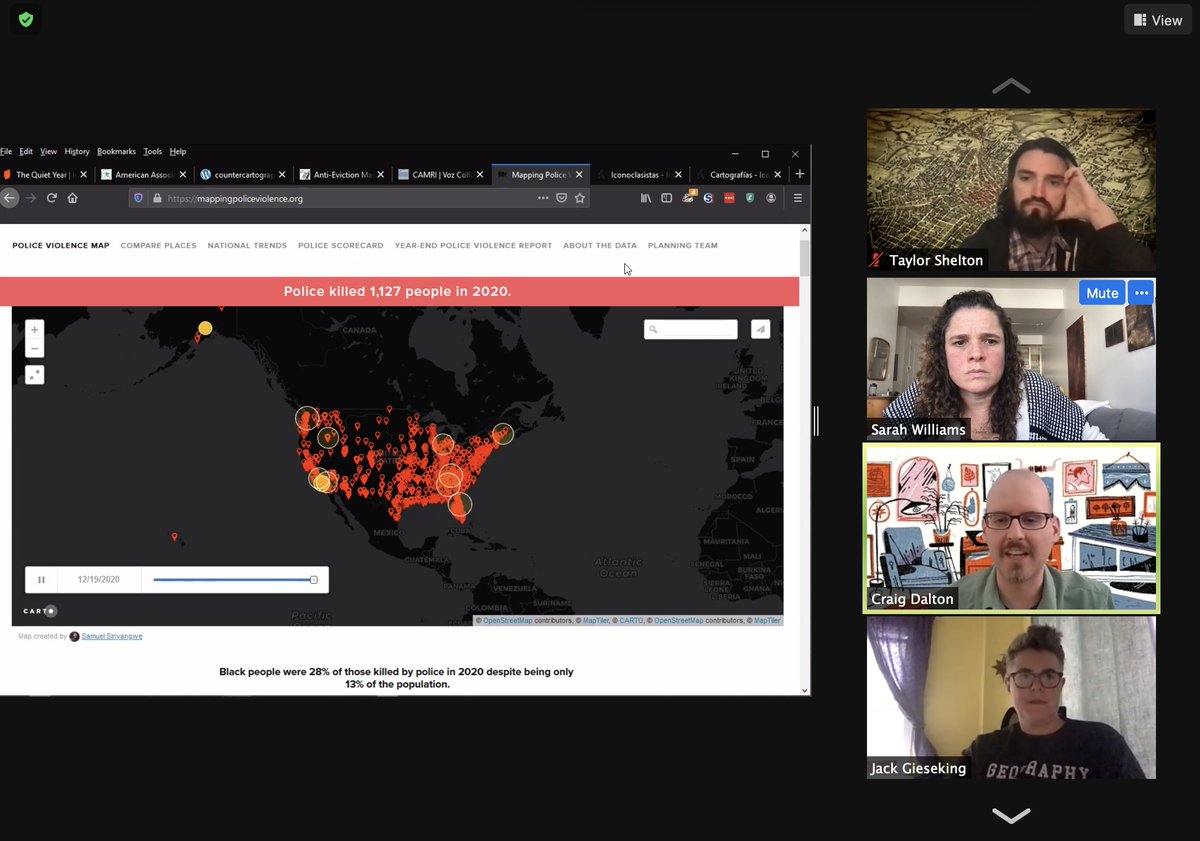Open the Help menu in Firefox
This screenshot has width=1200, height=841.
click(x=178, y=152)
